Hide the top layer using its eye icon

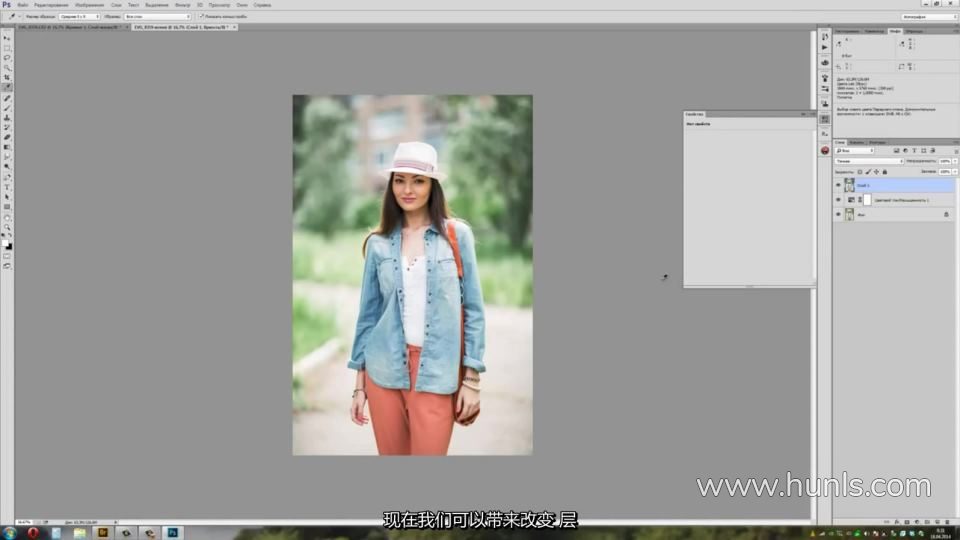coord(838,185)
